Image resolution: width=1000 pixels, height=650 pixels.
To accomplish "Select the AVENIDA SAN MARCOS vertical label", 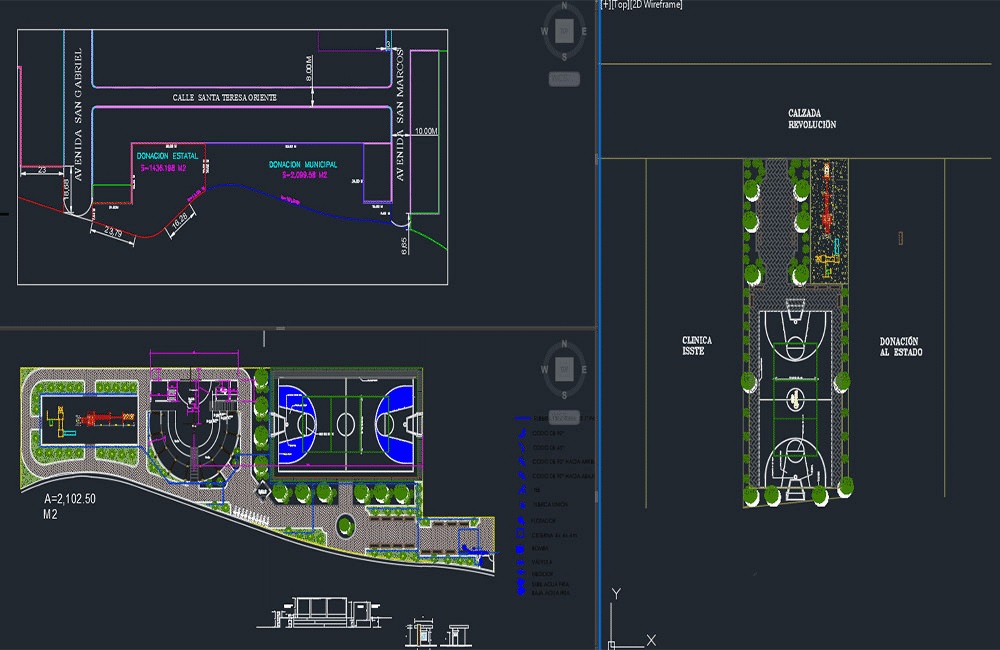I will (x=400, y=115).
